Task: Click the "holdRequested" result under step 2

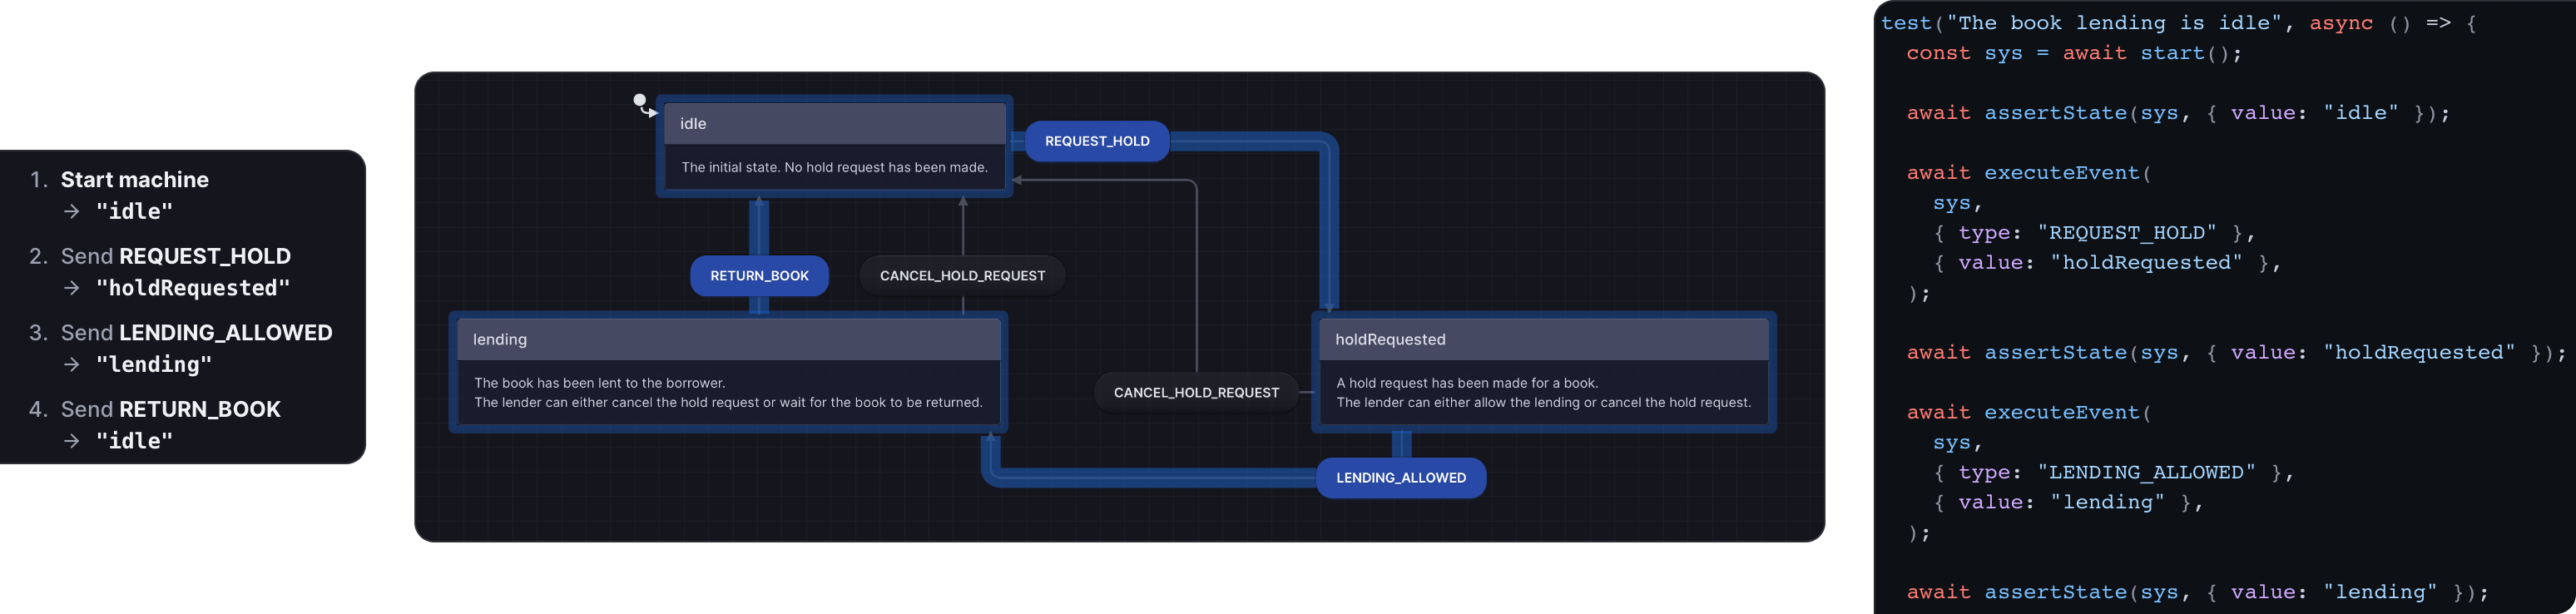Action: (x=193, y=288)
